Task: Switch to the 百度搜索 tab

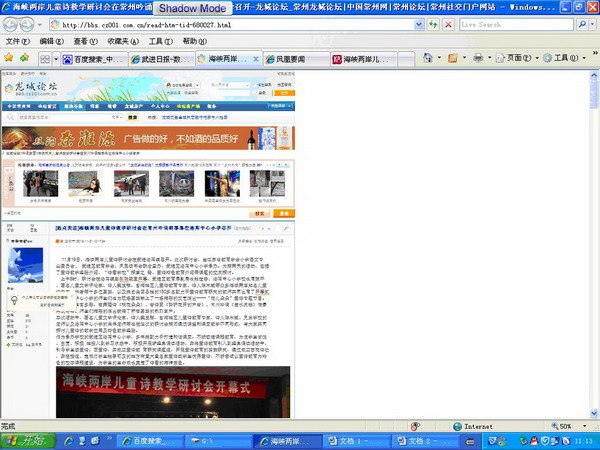Action: click(x=94, y=59)
